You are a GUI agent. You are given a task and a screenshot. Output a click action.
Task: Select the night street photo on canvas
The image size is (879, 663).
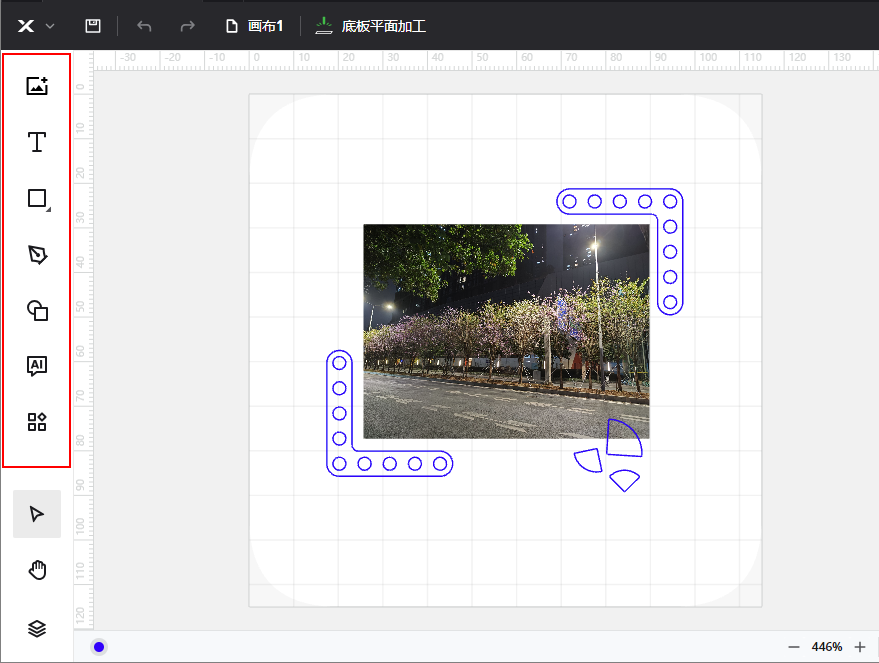[x=506, y=331]
